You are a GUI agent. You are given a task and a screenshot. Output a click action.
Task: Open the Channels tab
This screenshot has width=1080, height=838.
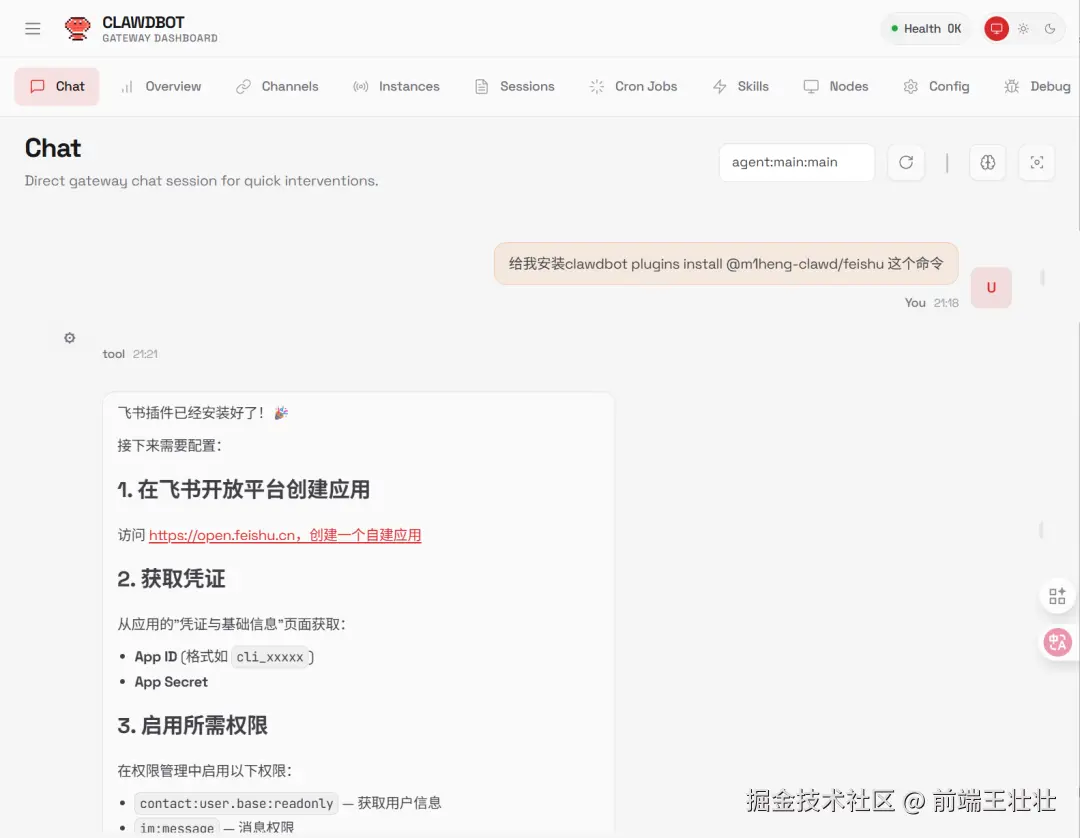tap(277, 86)
